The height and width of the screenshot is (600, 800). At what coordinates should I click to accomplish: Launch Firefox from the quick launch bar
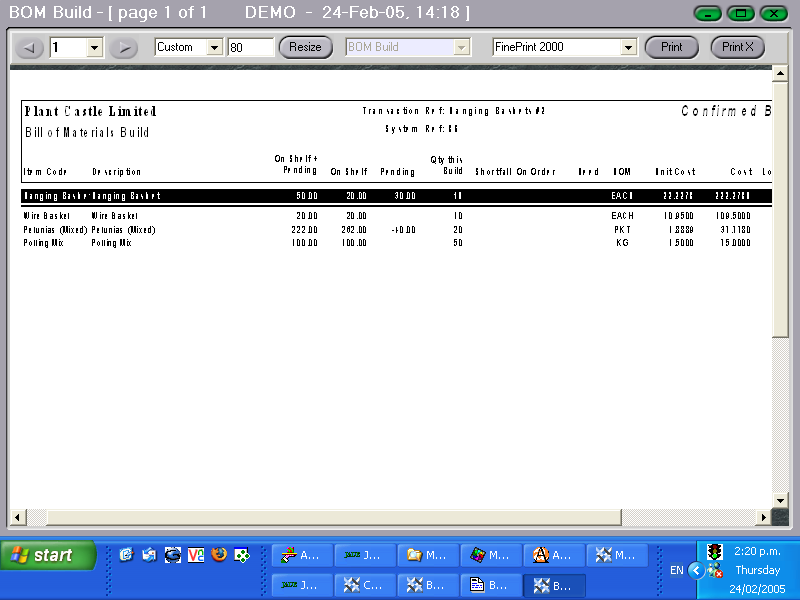tap(218, 555)
